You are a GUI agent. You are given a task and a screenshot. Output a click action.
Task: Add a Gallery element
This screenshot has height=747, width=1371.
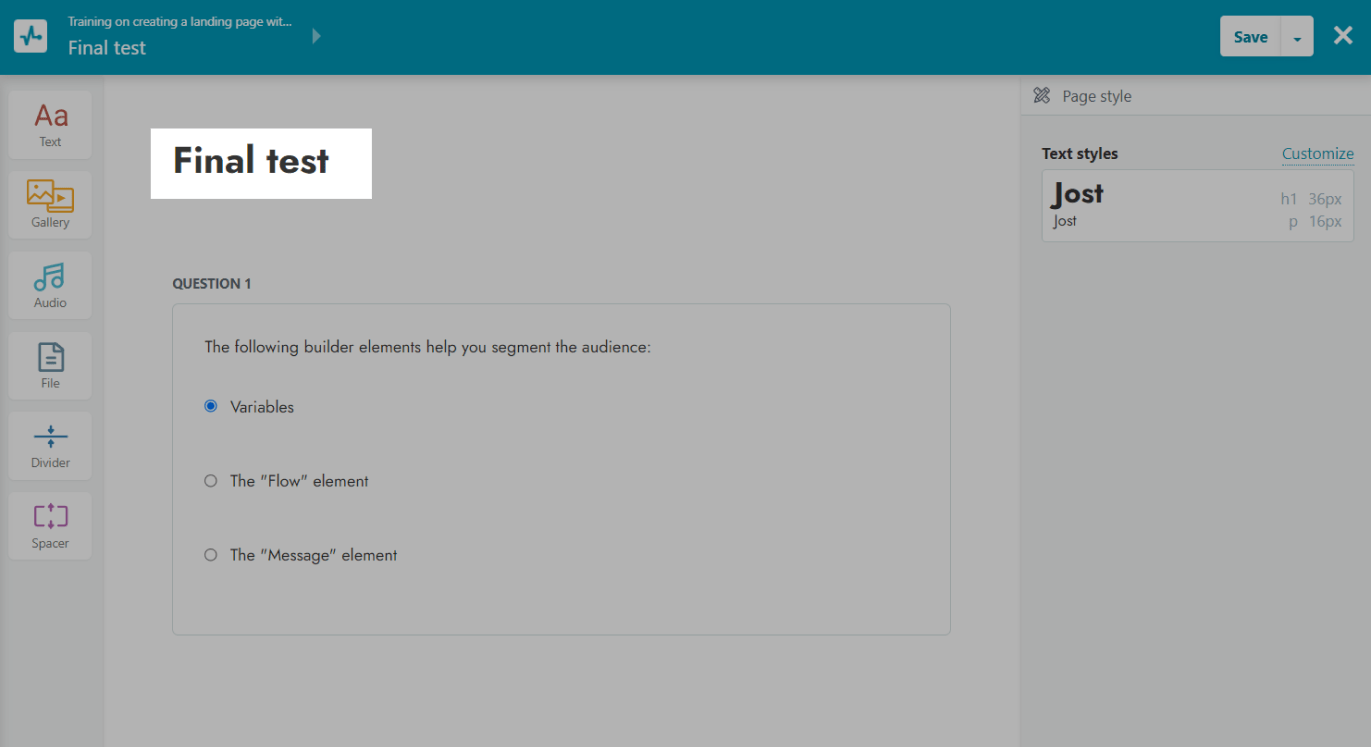(x=50, y=205)
